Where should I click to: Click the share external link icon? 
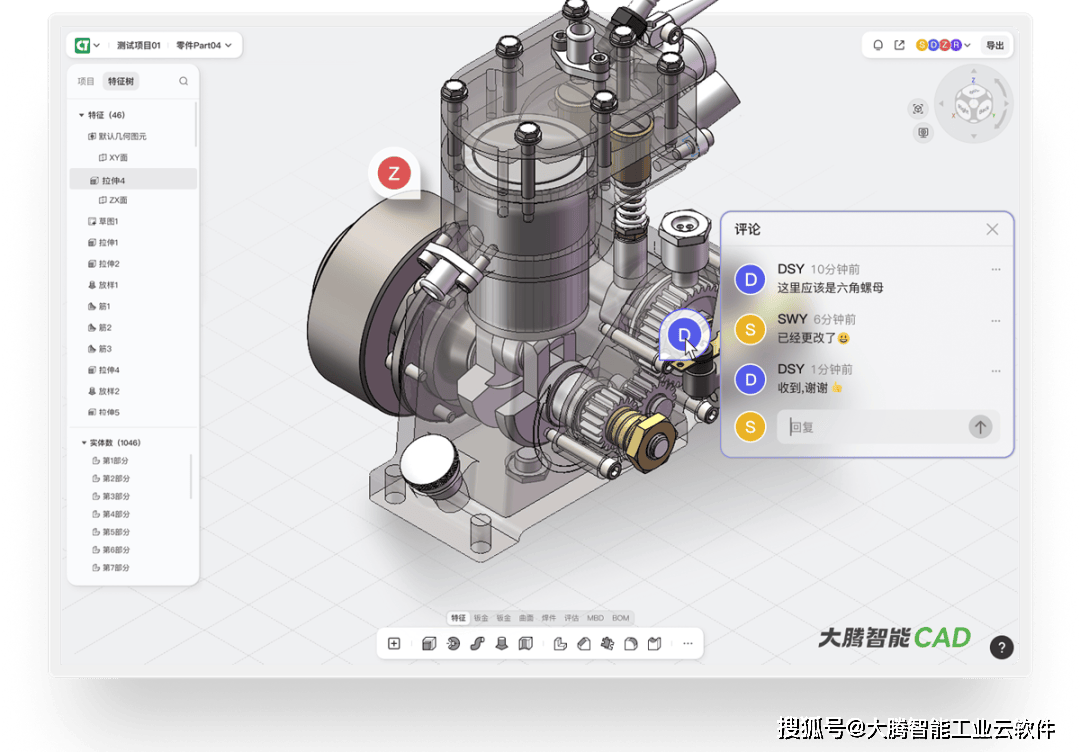(899, 45)
